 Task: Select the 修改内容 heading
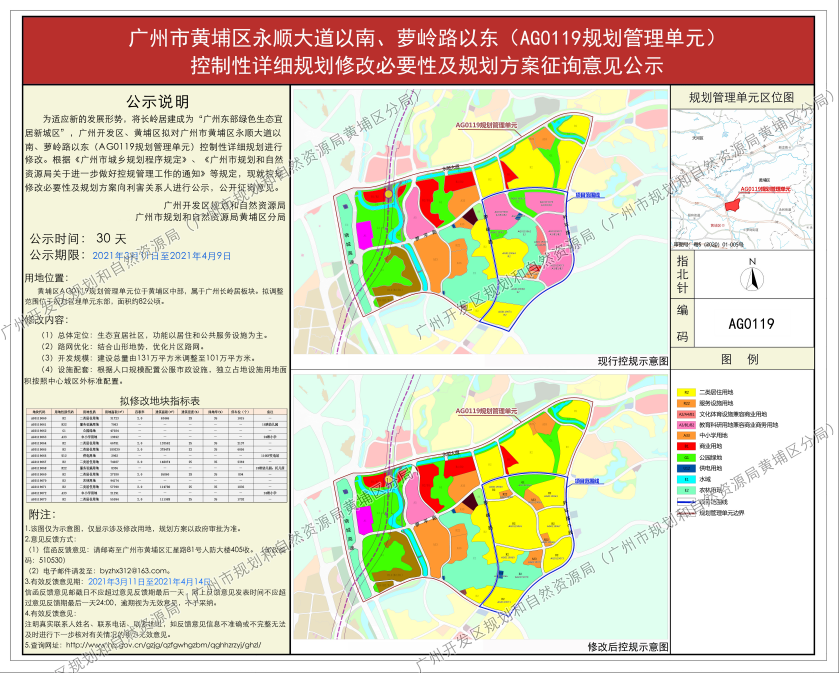coord(47,320)
